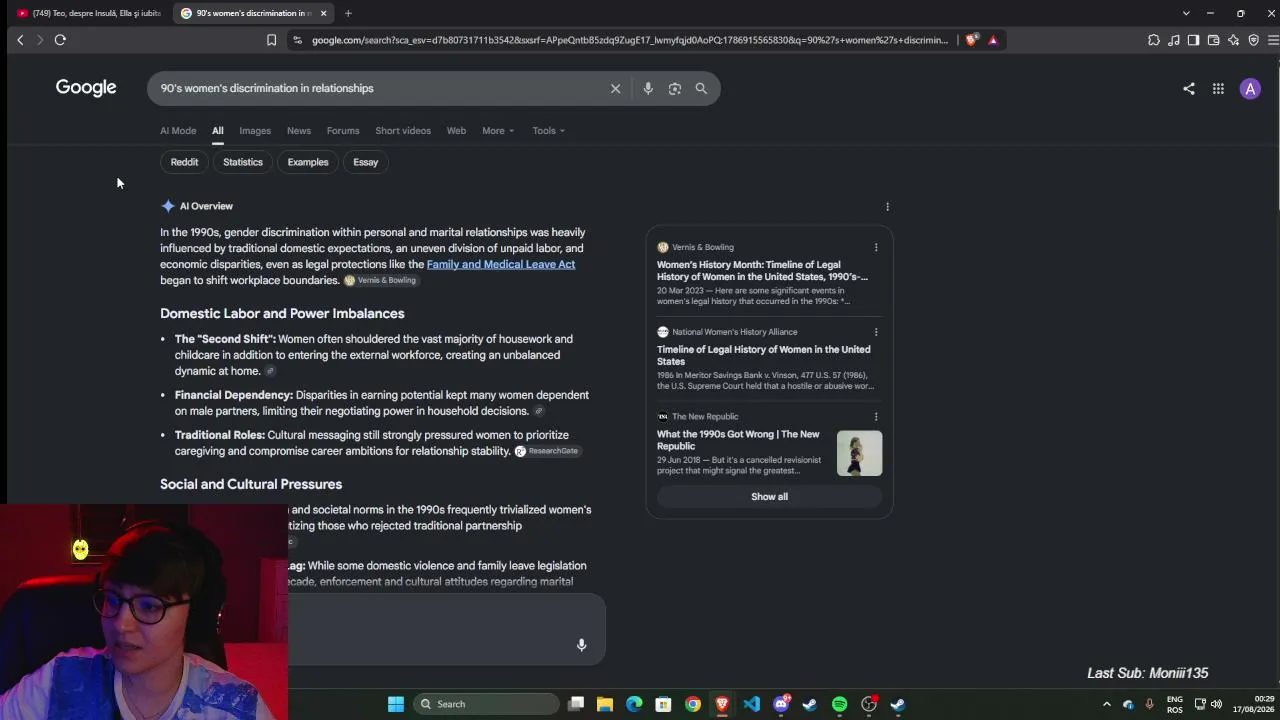Toggle the browser sidebar panel

pos(1193,40)
